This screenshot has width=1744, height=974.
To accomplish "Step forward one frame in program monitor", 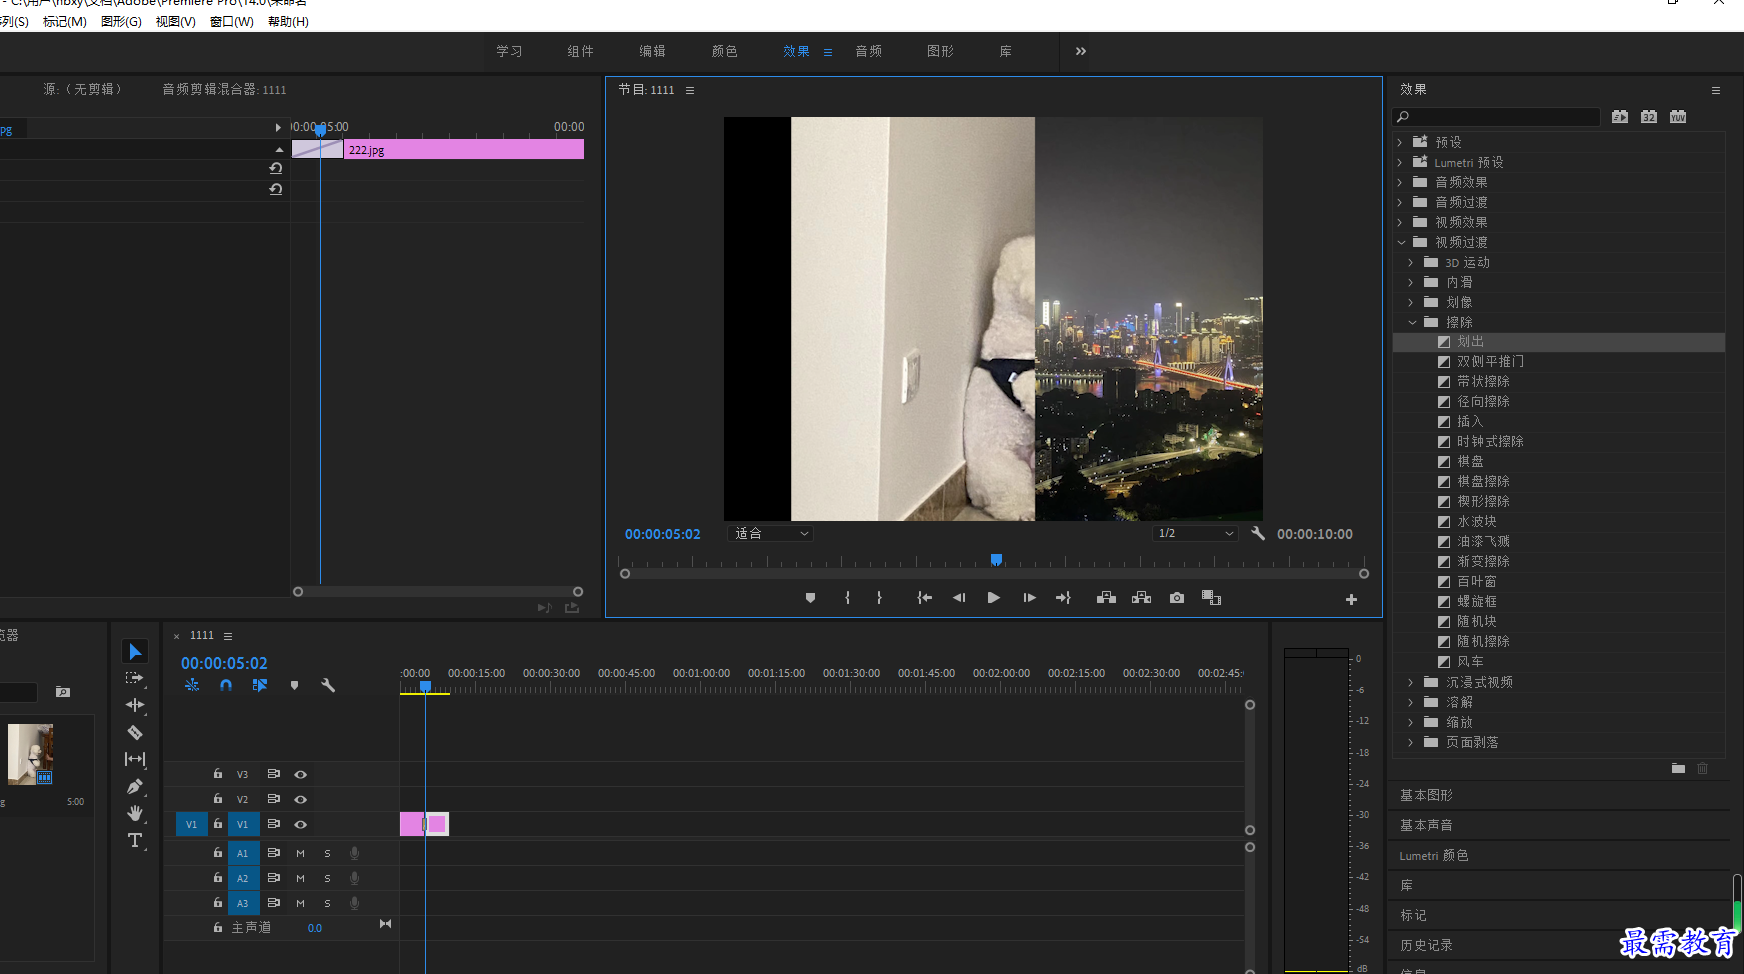I will [x=1029, y=598].
